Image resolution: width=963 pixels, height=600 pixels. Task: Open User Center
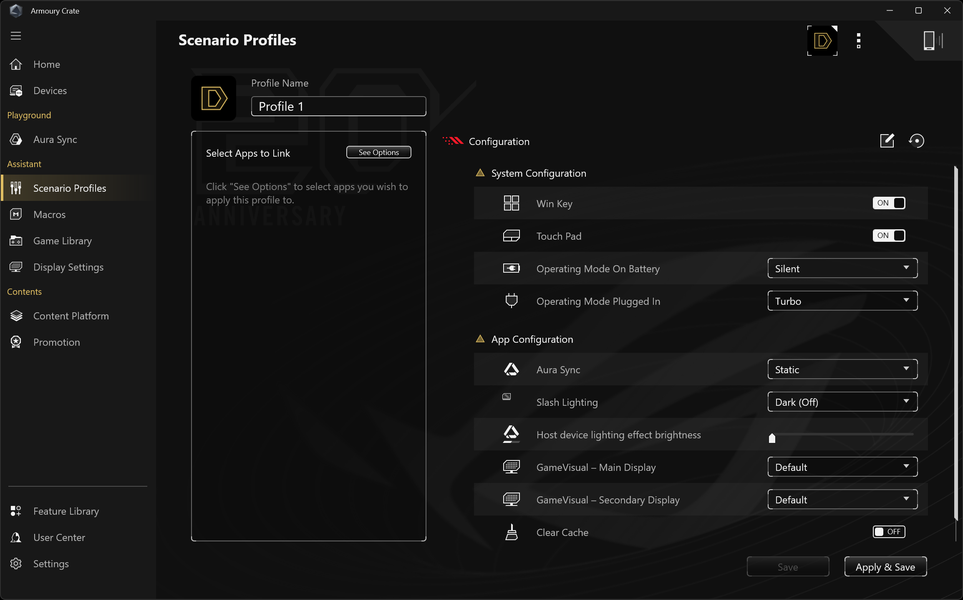(x=59, y=538)
